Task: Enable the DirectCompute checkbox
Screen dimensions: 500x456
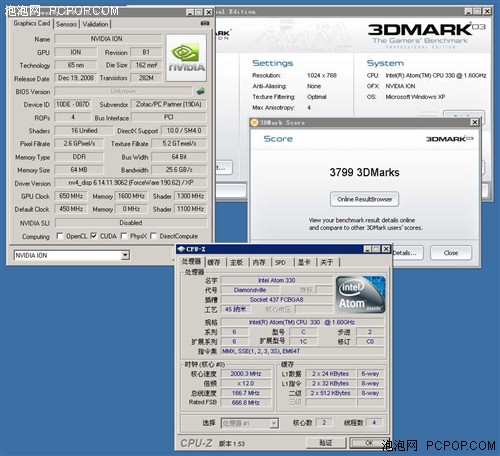Action: tap(153, 236)
